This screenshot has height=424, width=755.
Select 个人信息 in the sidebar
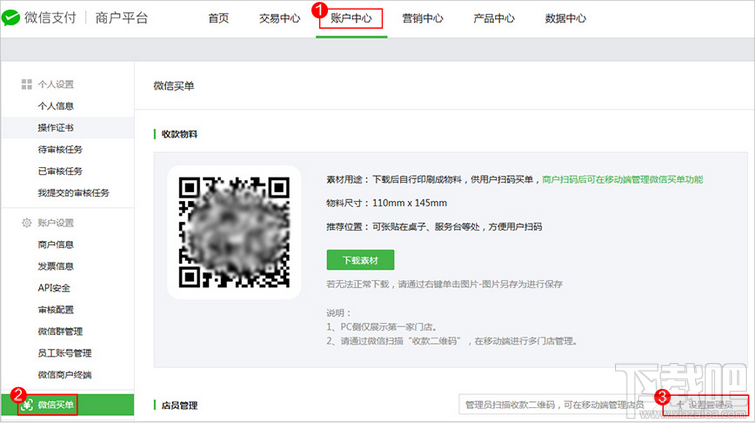(56, 106)
